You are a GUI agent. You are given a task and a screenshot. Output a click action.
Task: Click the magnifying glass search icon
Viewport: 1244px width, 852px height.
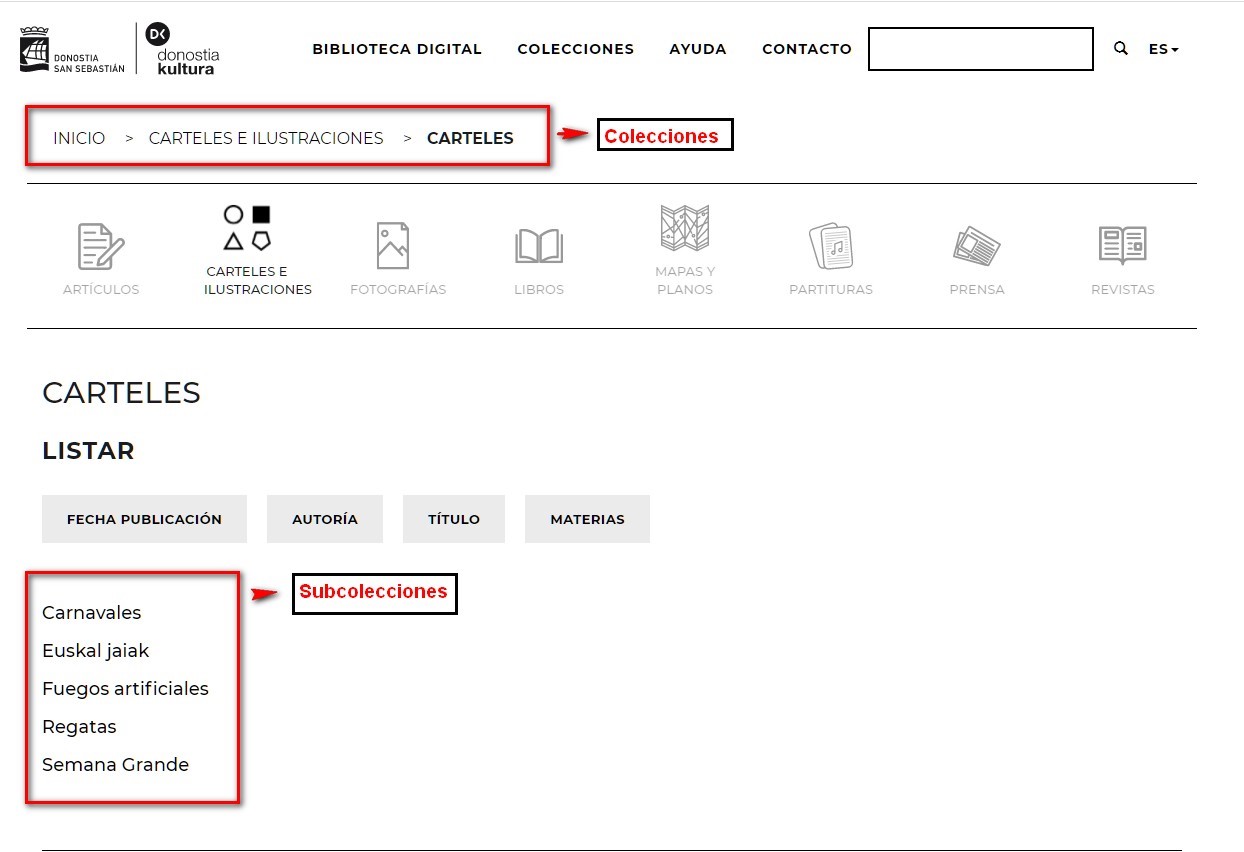click(1121, 48)
